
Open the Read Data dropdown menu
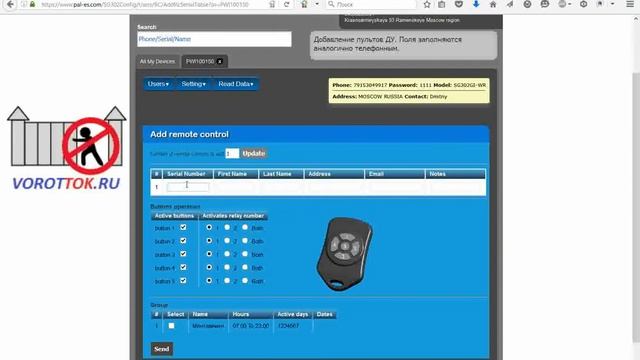(236, 84)
